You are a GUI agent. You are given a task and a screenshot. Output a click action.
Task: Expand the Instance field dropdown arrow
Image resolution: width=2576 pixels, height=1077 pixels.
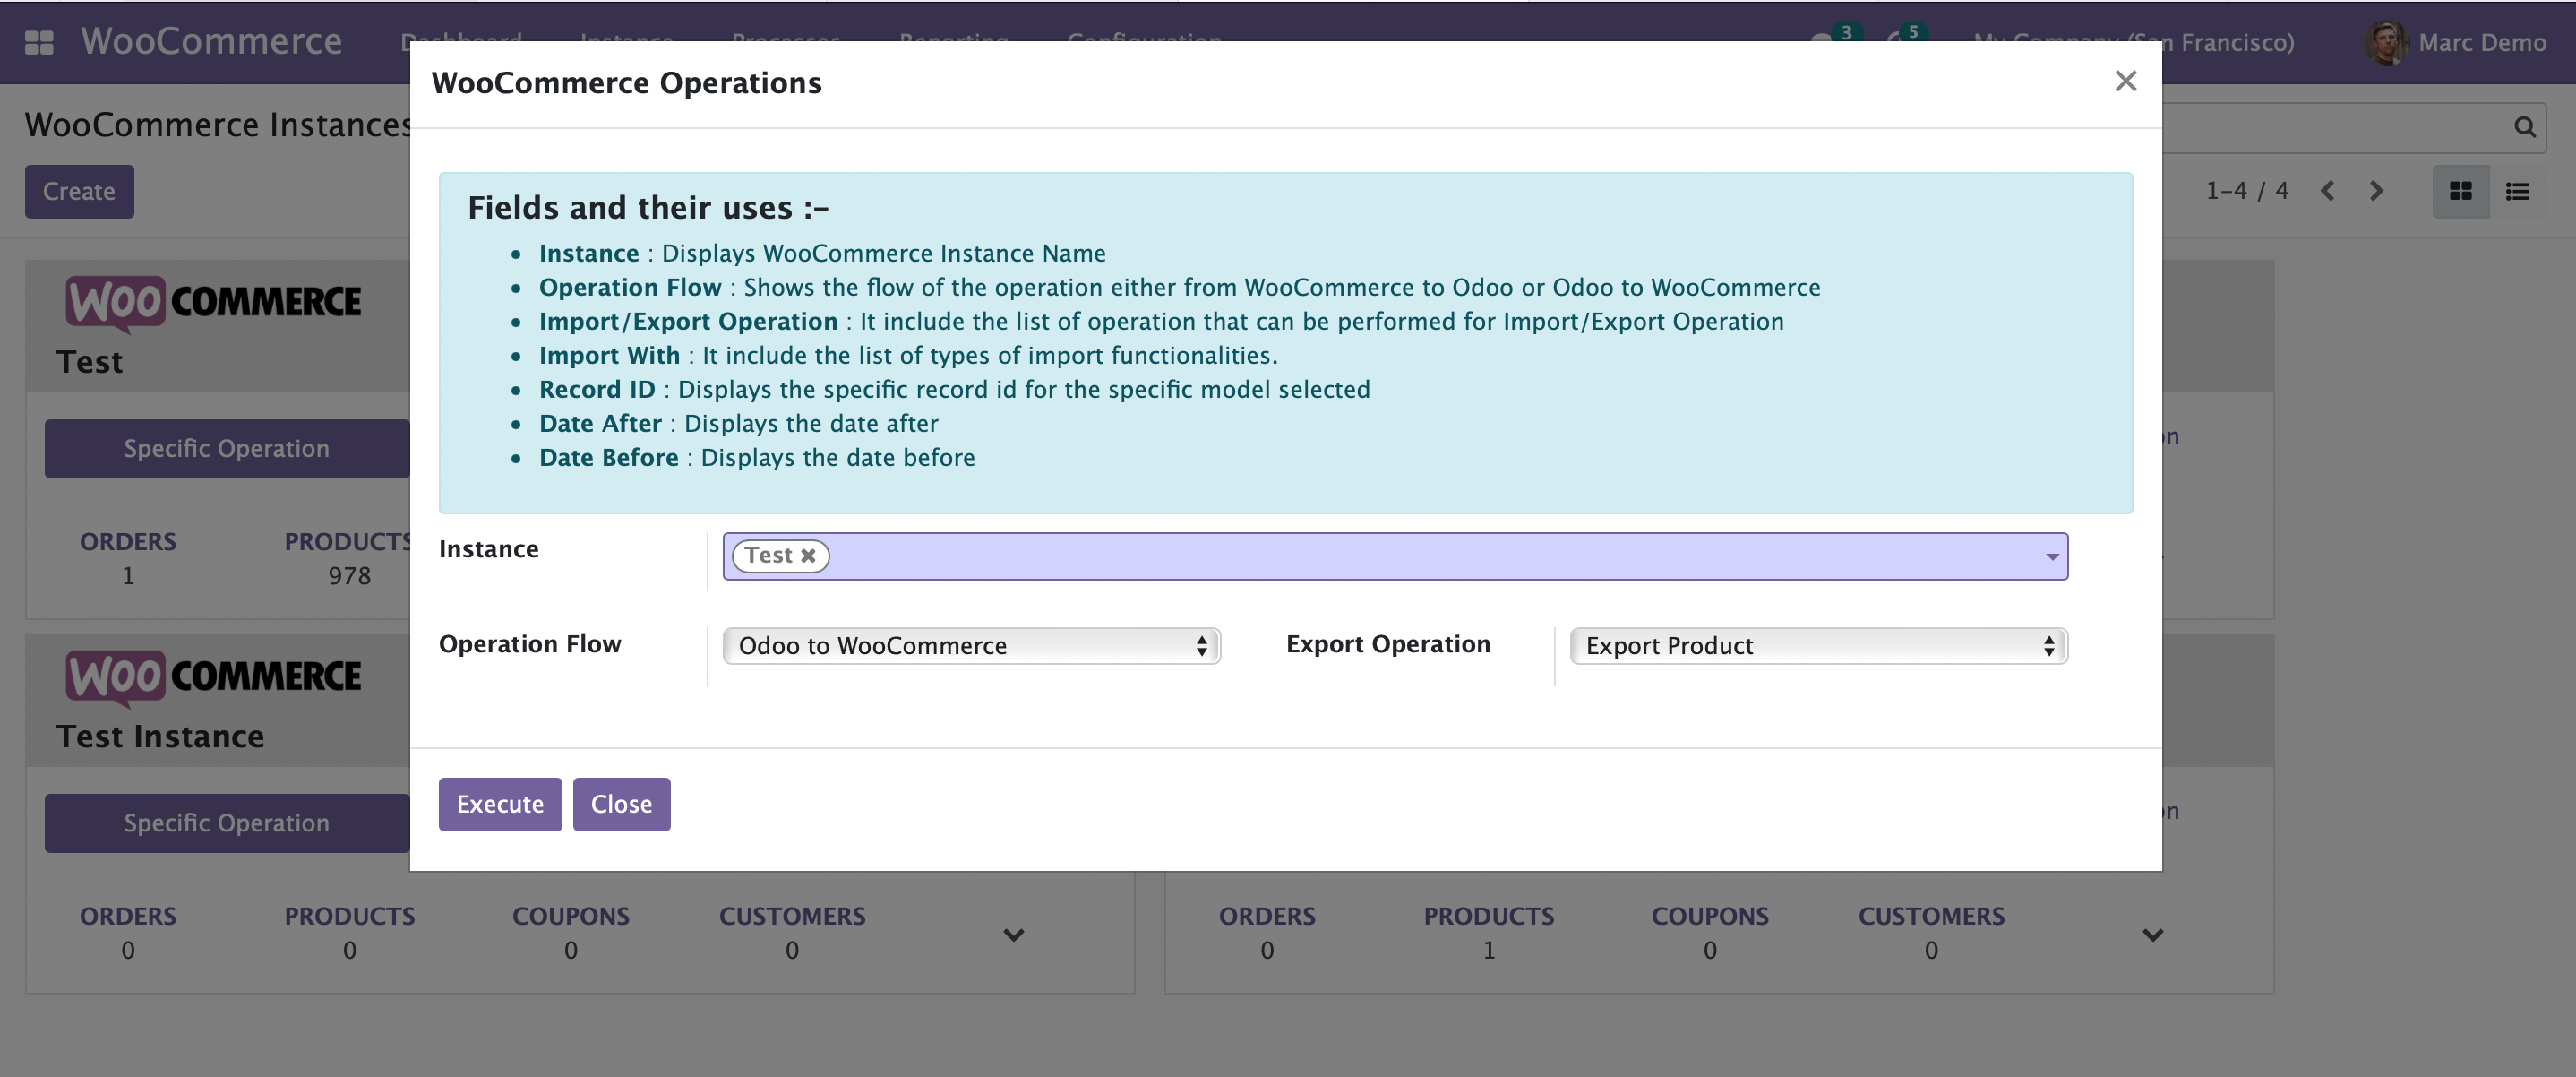tap(2051, 556)
